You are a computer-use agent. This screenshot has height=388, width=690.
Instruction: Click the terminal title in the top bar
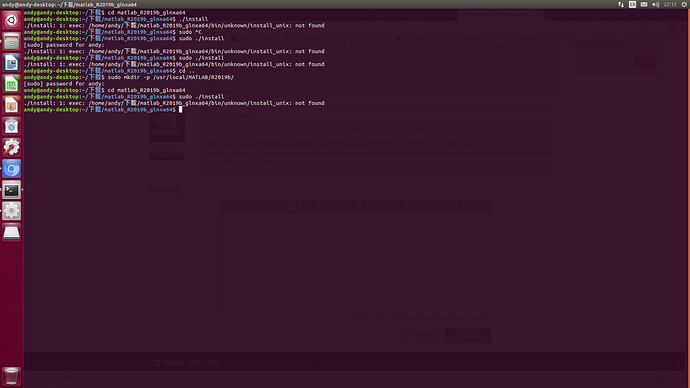click(x=70, y=4)
